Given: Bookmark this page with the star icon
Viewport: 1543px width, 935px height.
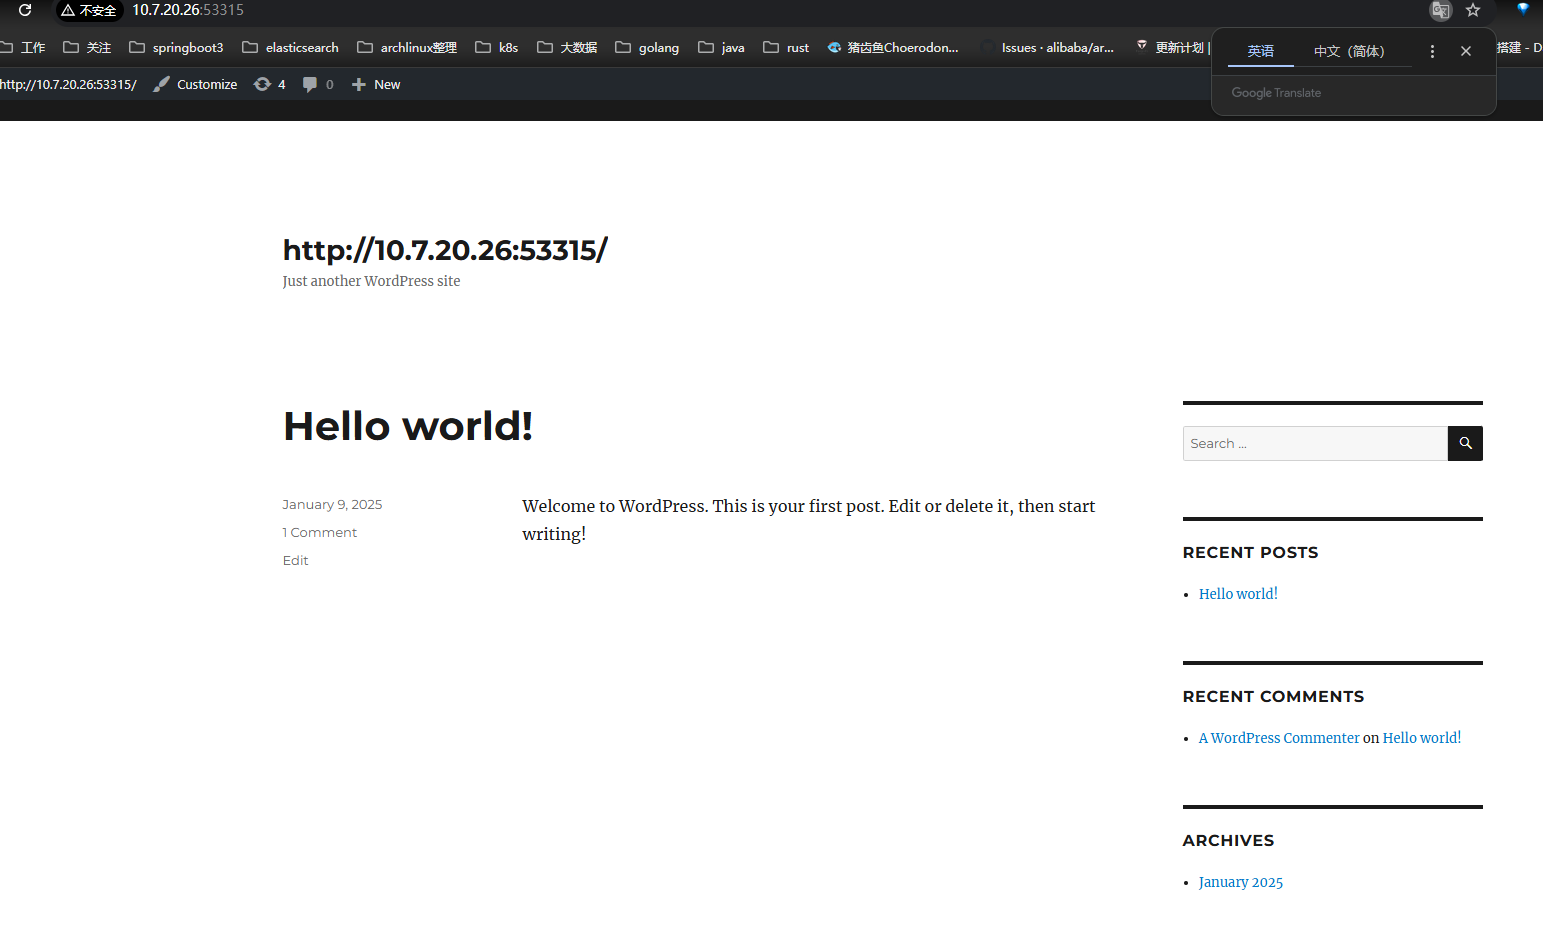Looking at the screenshot, I should point(1473,10).
